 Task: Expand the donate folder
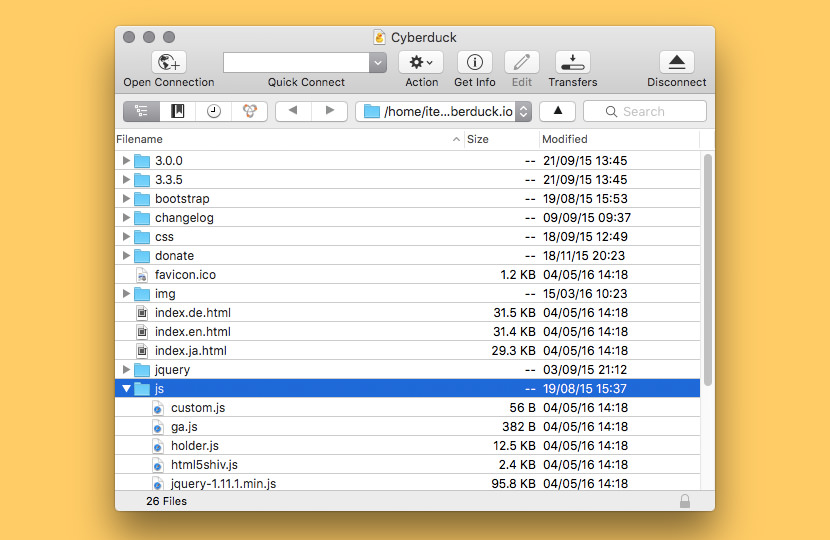pyautogui.click(x=126, y=256)
